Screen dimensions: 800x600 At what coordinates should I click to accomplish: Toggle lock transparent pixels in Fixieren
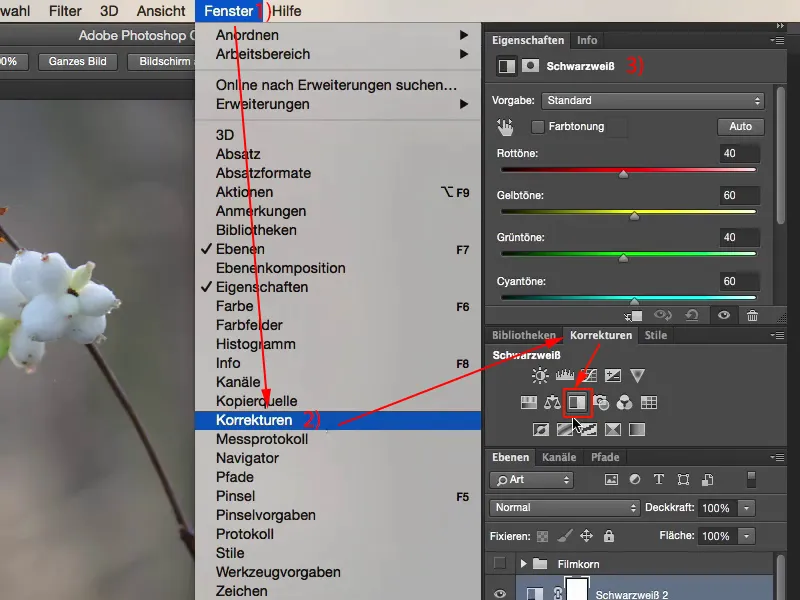point(542,536)
